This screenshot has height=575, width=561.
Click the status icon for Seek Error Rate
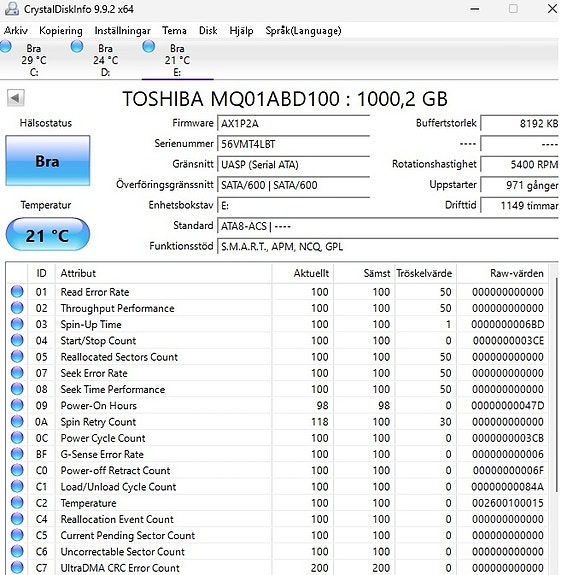(x=17, y=373)
